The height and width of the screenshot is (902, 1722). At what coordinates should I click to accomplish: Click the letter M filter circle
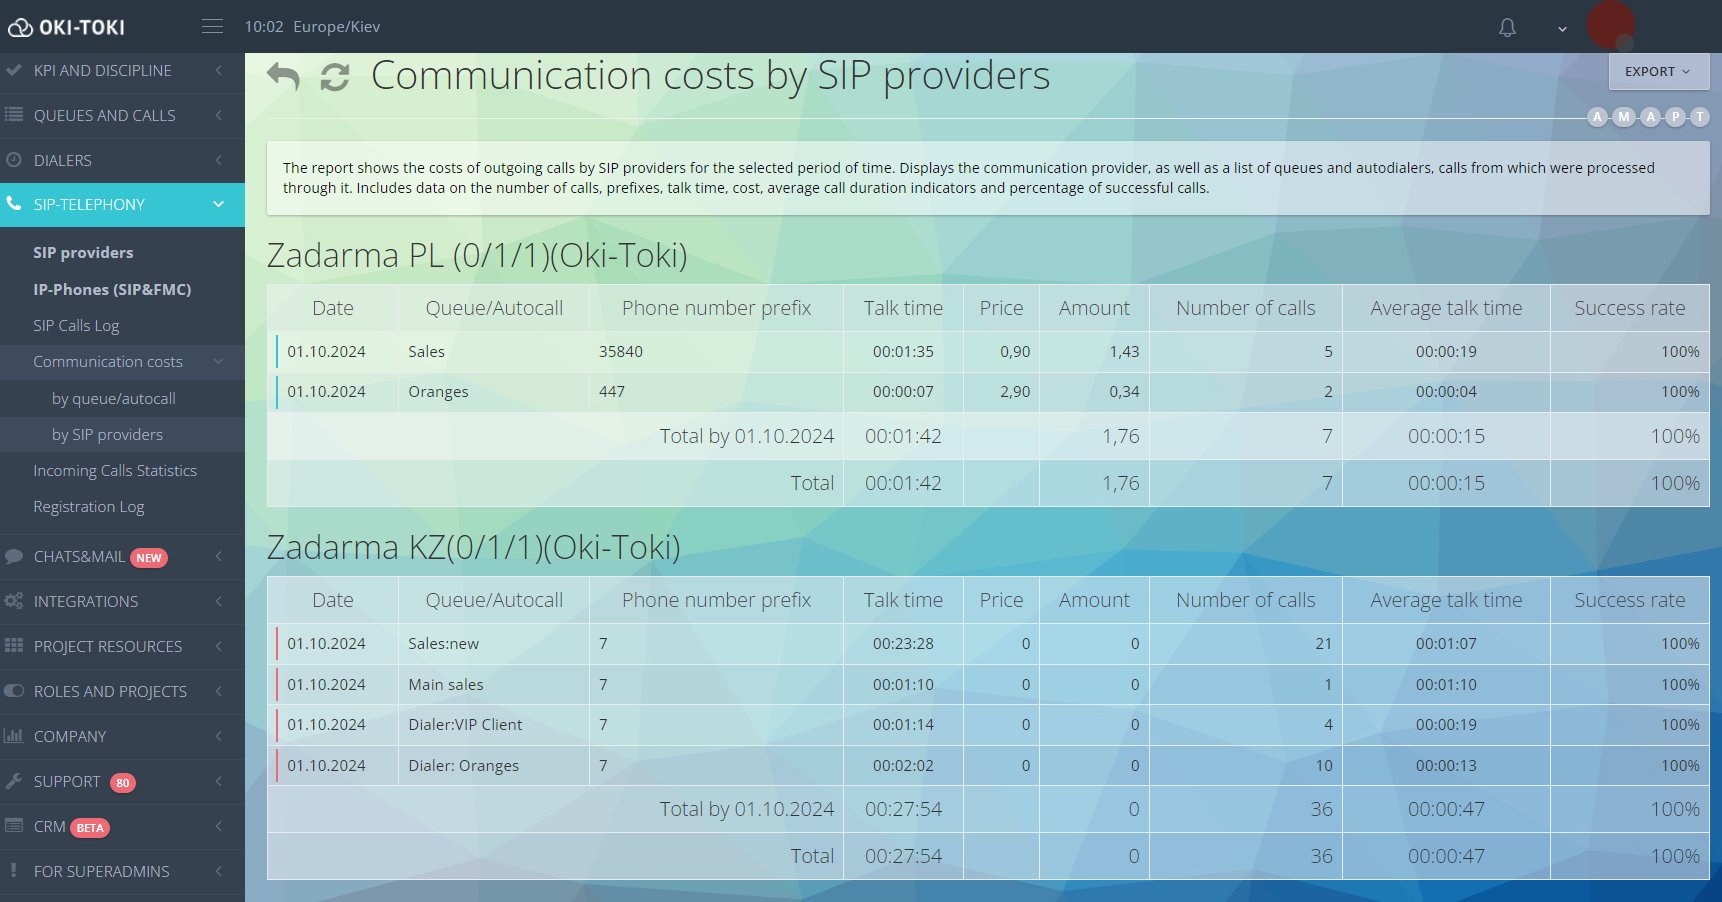point(1624,117)
